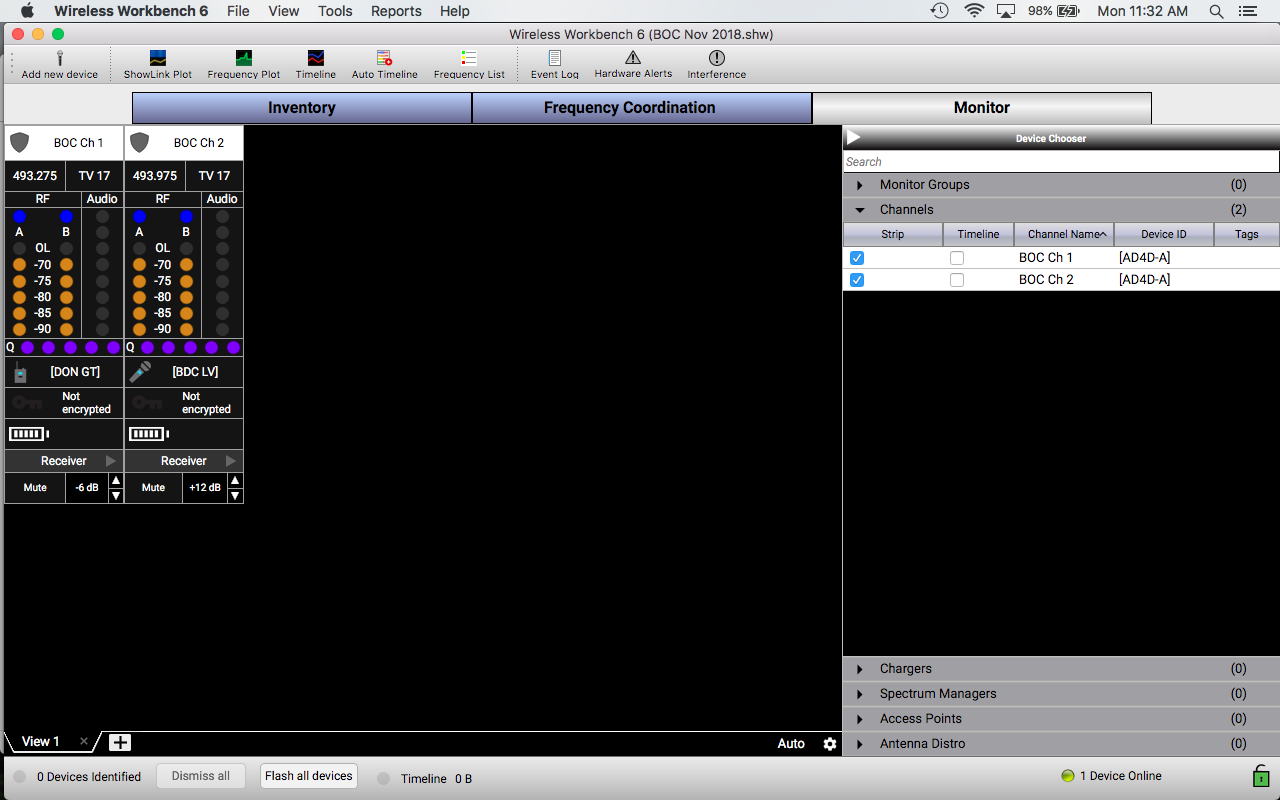Open the Help menu
Viewport: 1280px width, 800px height.
[x=454, y=11]
